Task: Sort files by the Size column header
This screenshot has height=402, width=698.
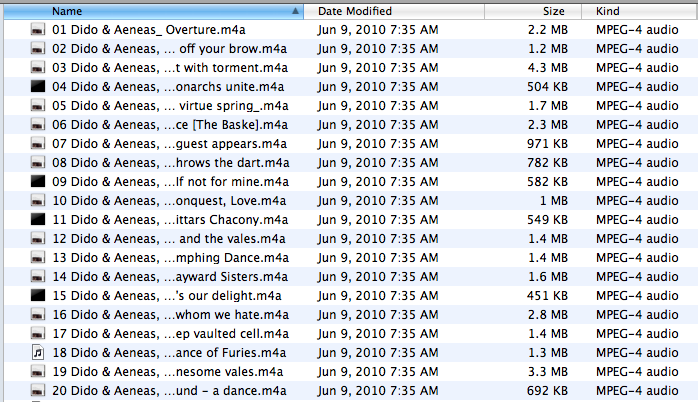Action: (533, 11)
